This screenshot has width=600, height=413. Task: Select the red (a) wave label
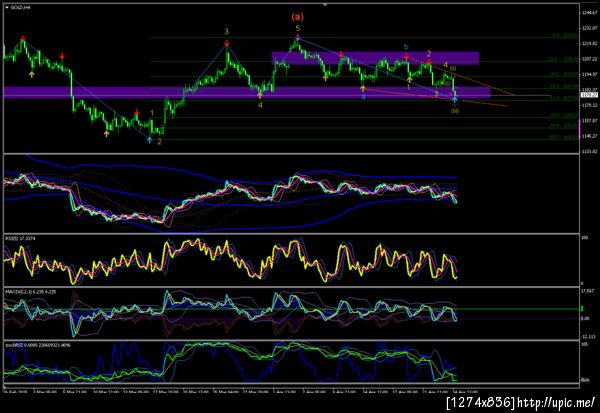click(x=297, y=17)
